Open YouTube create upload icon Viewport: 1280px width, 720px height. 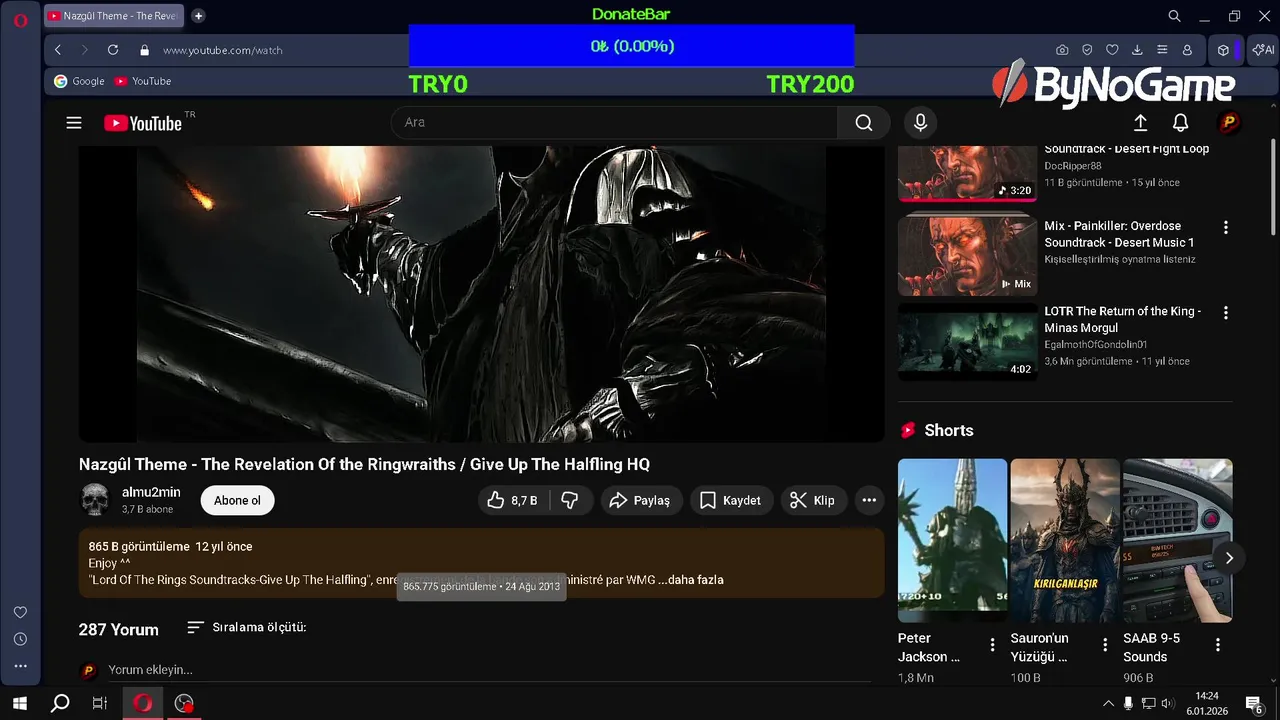tap(1140, 123)
